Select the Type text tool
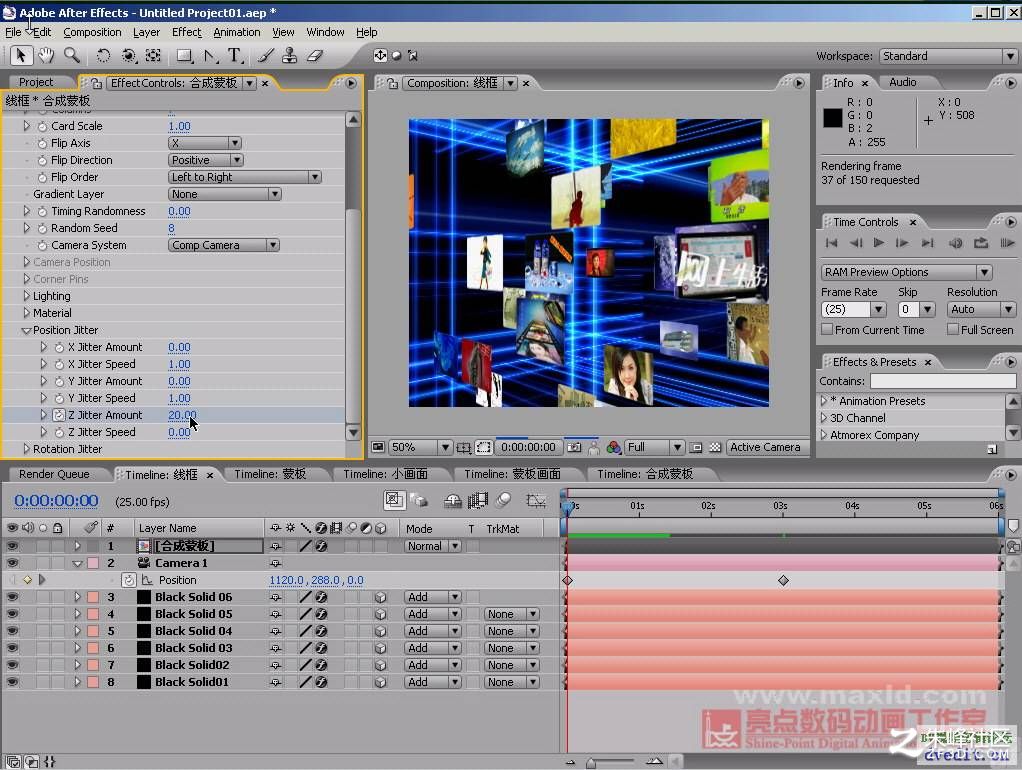Image resolution: width=1022 pixels, height=770 pixels. pos(235,56)
